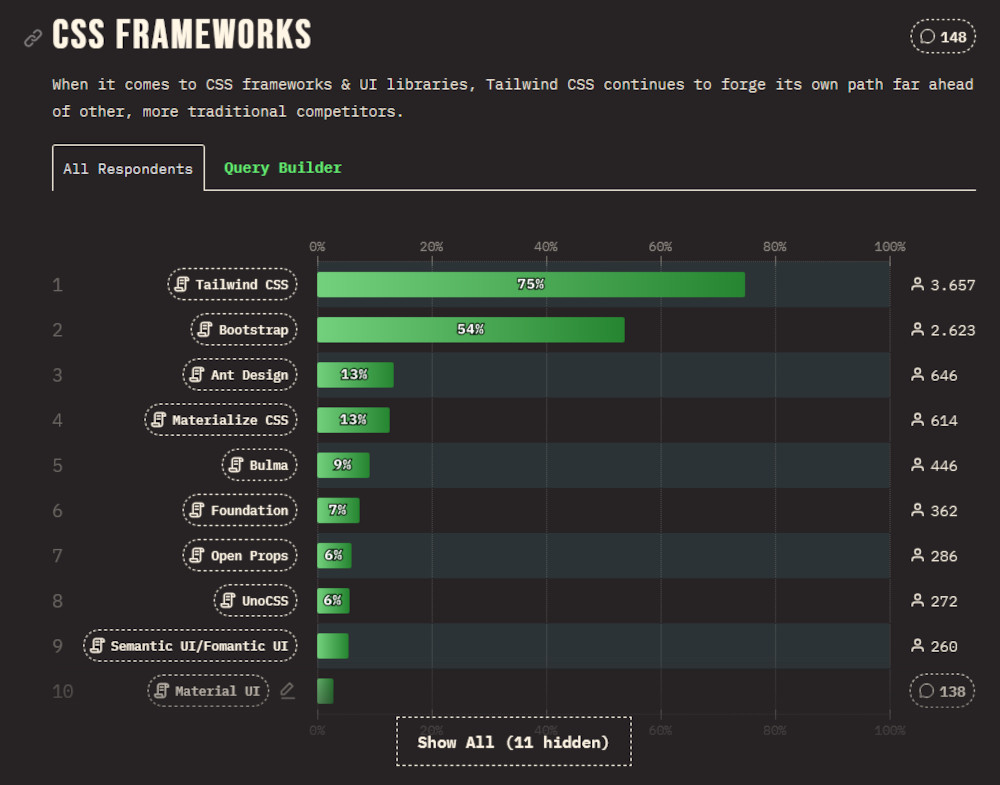This screenshot has height=785, width=1000.
Task: Open the Ant Design item
Action: [240, 375]
